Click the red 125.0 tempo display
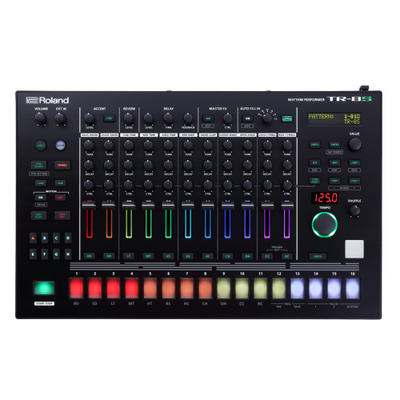 pos(325,198)
